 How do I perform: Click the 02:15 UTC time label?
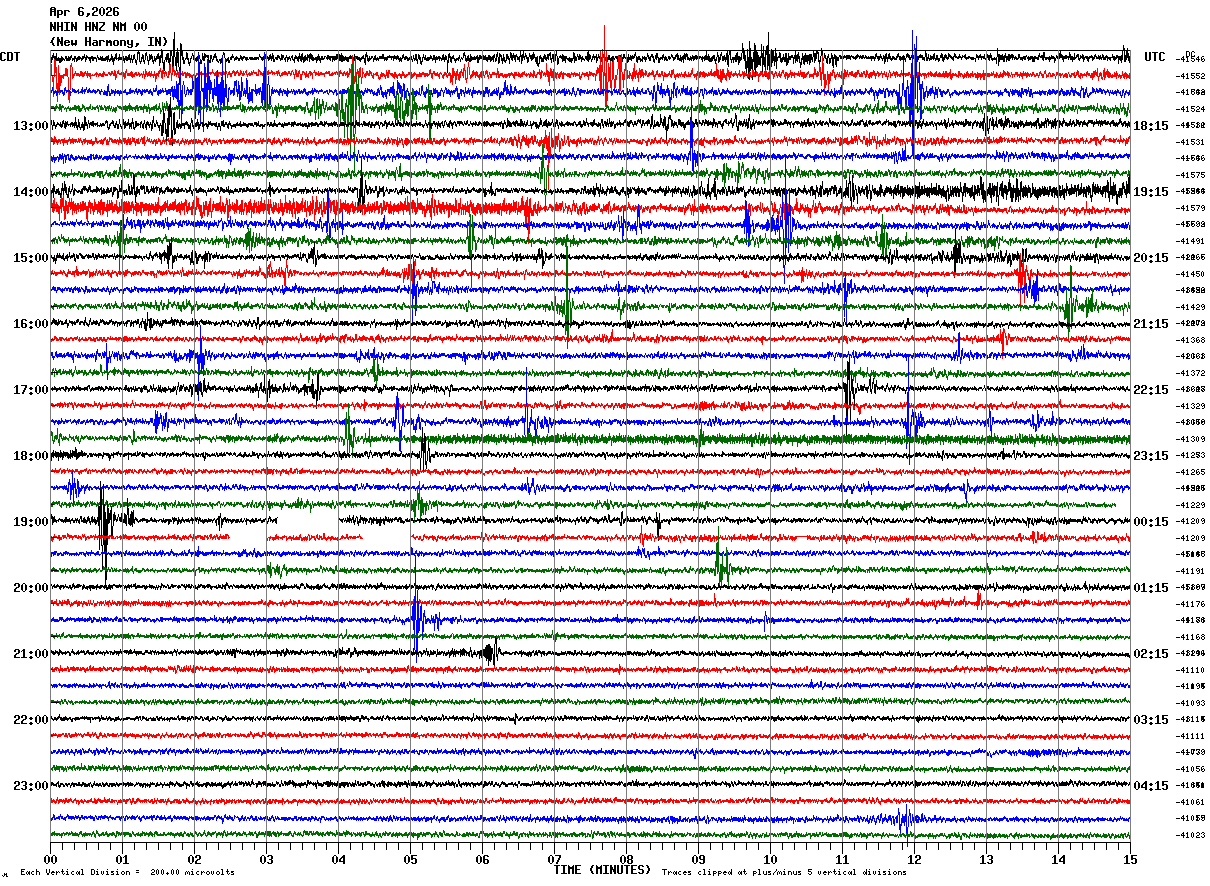1151,654
